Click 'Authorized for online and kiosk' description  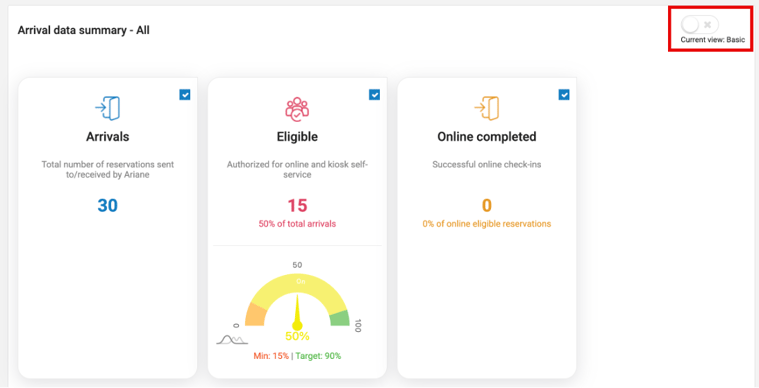[297, 169]
